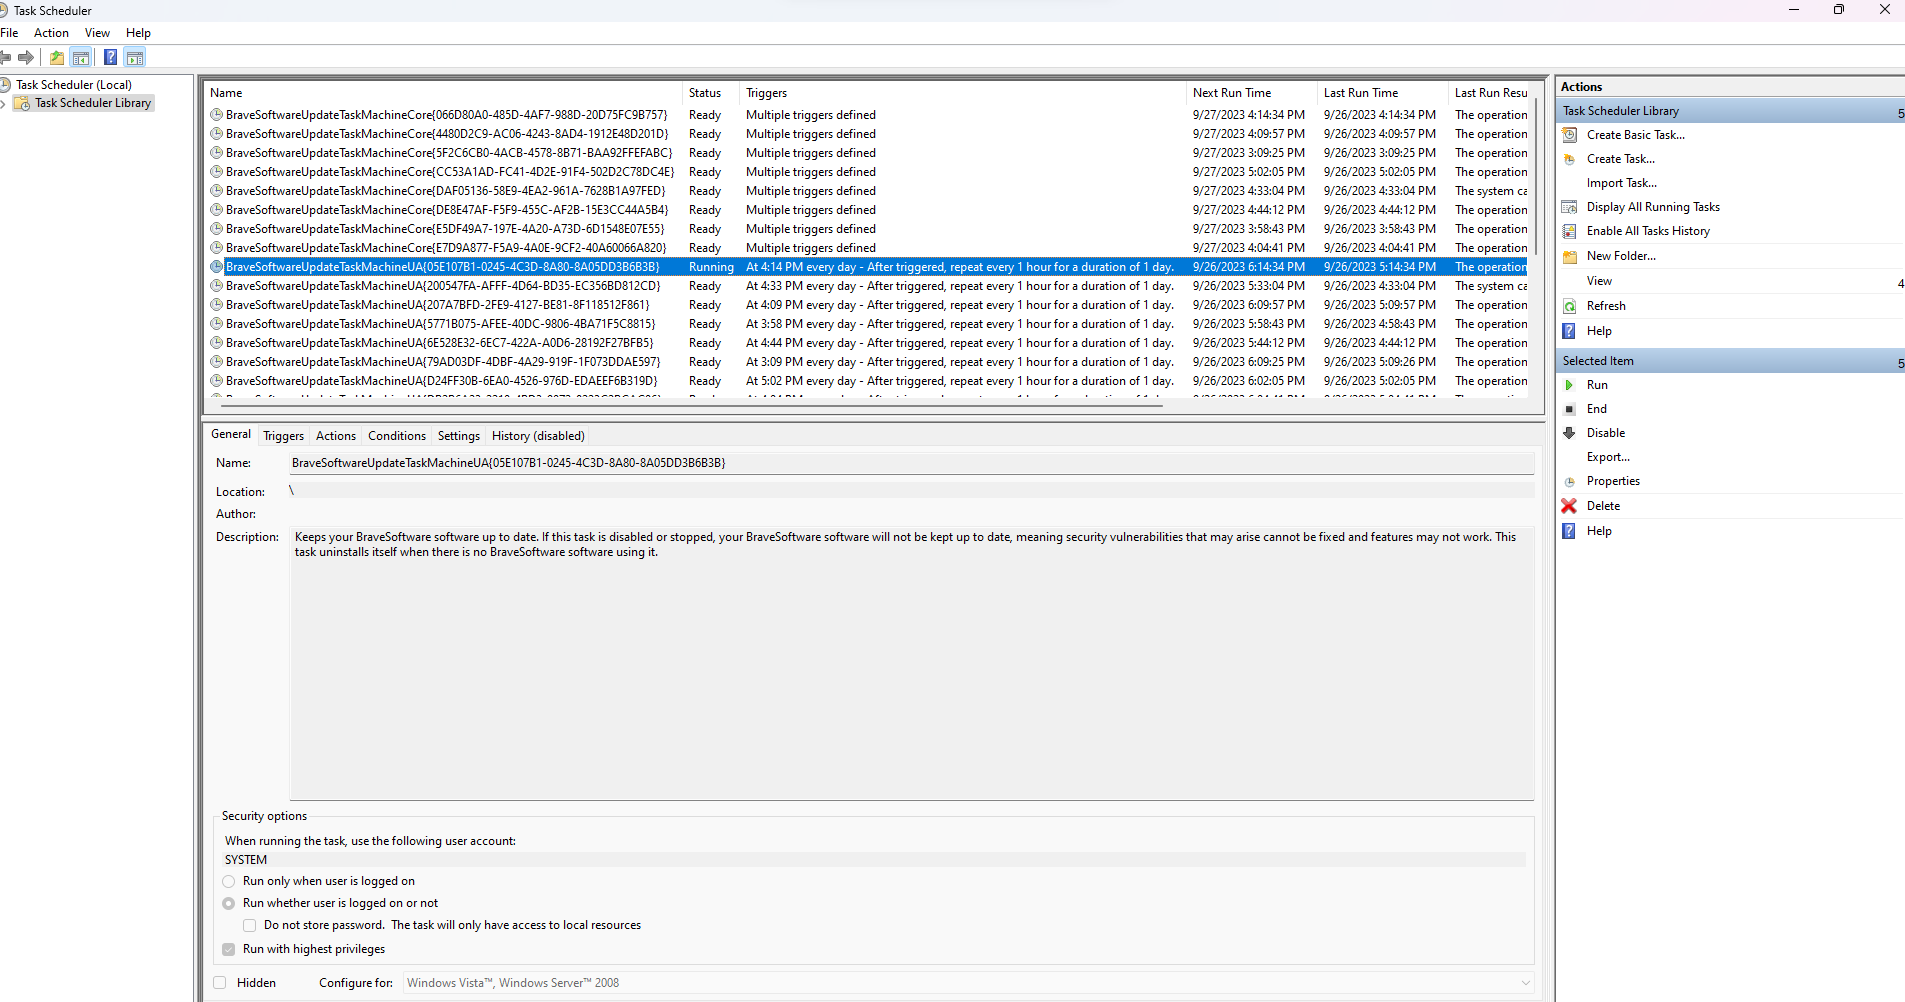Select Run only when user is logged on
This screenshot has height=1002, width=1905.
[228, 881]
